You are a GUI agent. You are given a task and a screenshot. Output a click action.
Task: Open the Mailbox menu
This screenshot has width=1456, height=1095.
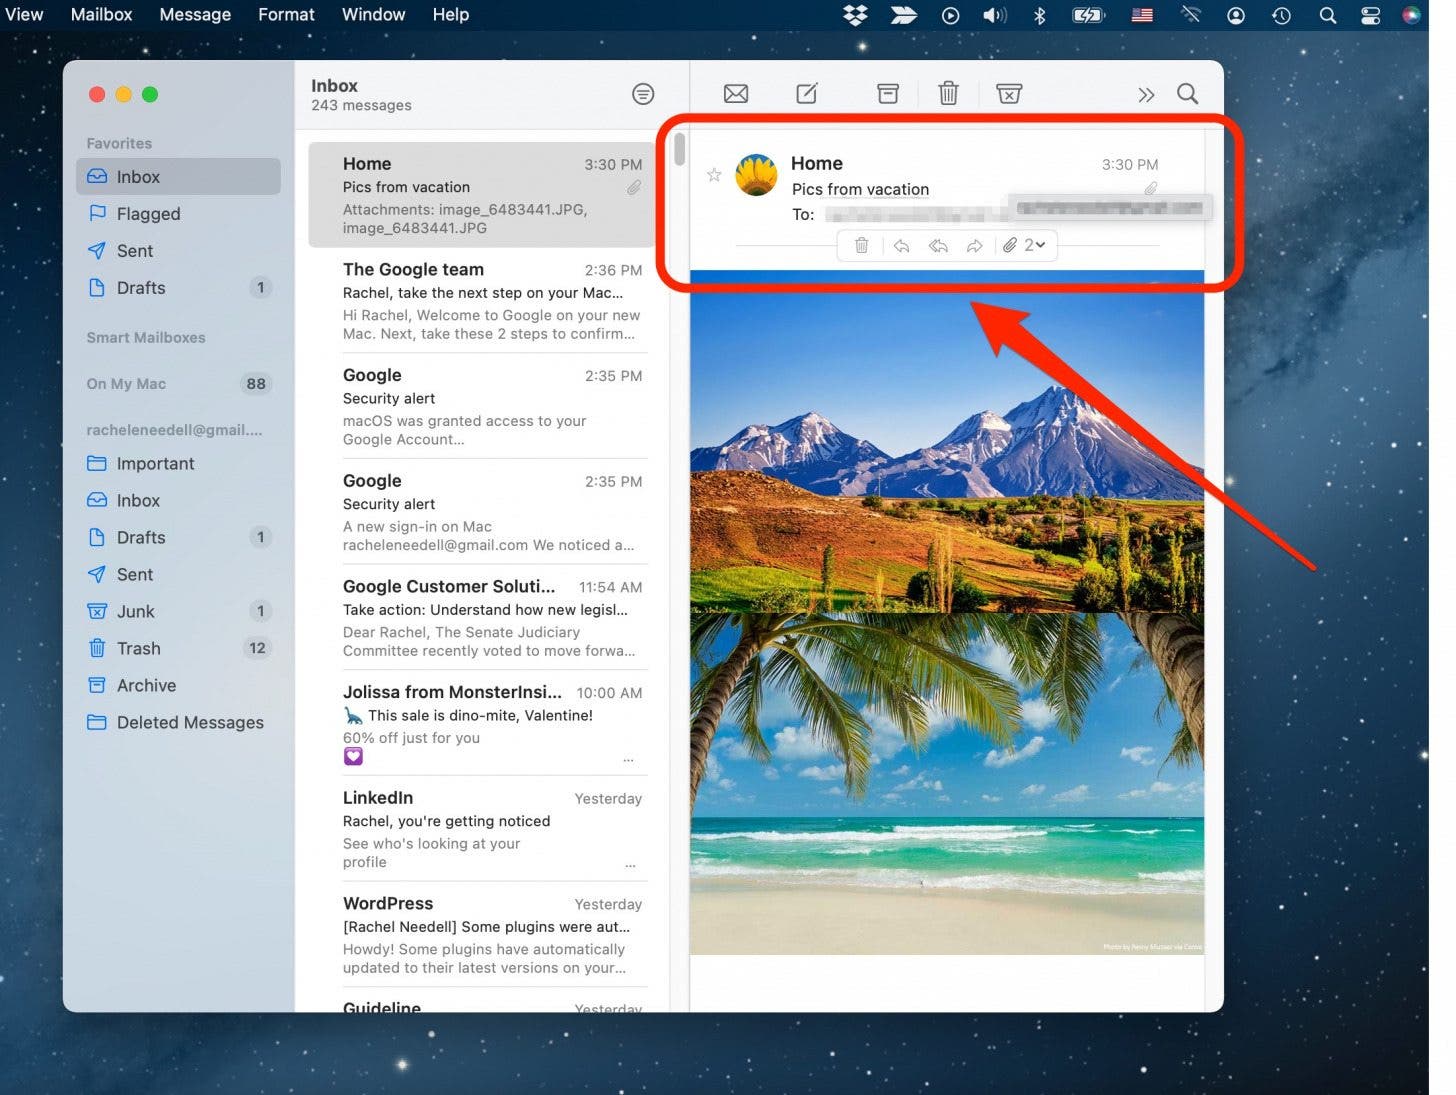(x=101, y=15)
